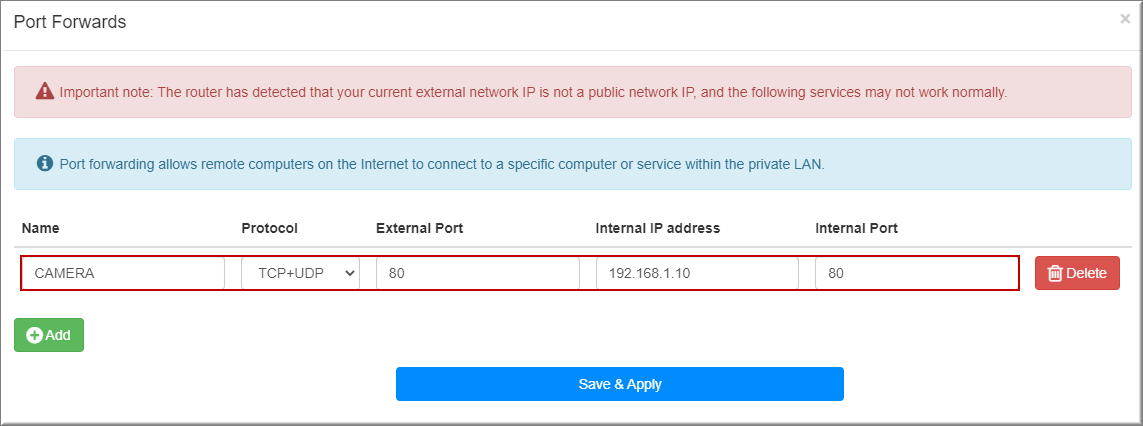The height and width of the screenshot is (426, 1143).
Task: Click the Protocol column header
Action: [270, 228]
